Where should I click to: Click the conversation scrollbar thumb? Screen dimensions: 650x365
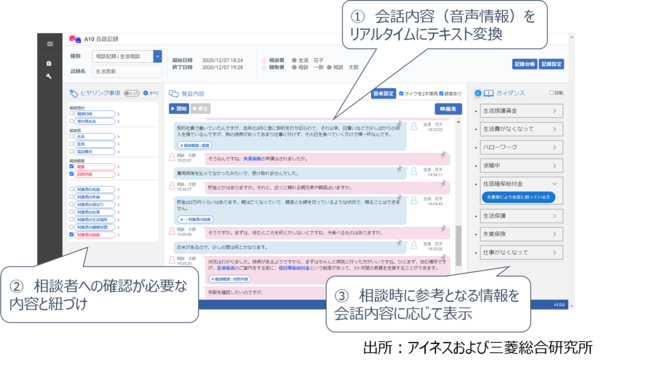point(458,246)
